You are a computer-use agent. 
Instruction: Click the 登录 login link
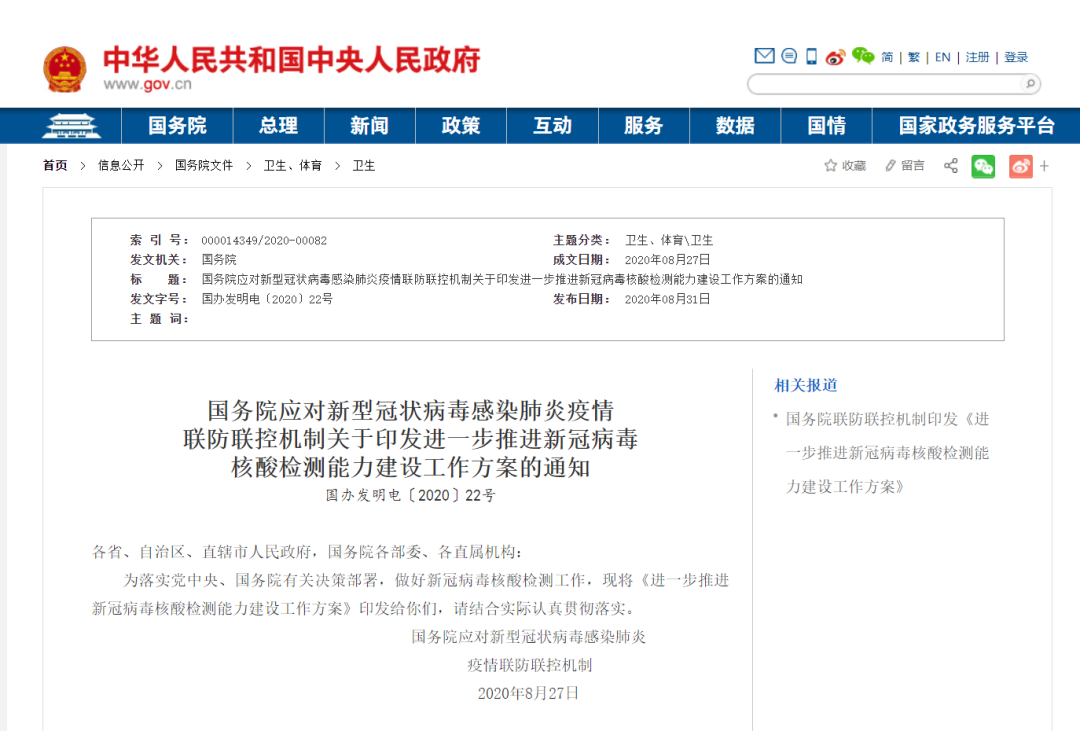pos(1016,57)
